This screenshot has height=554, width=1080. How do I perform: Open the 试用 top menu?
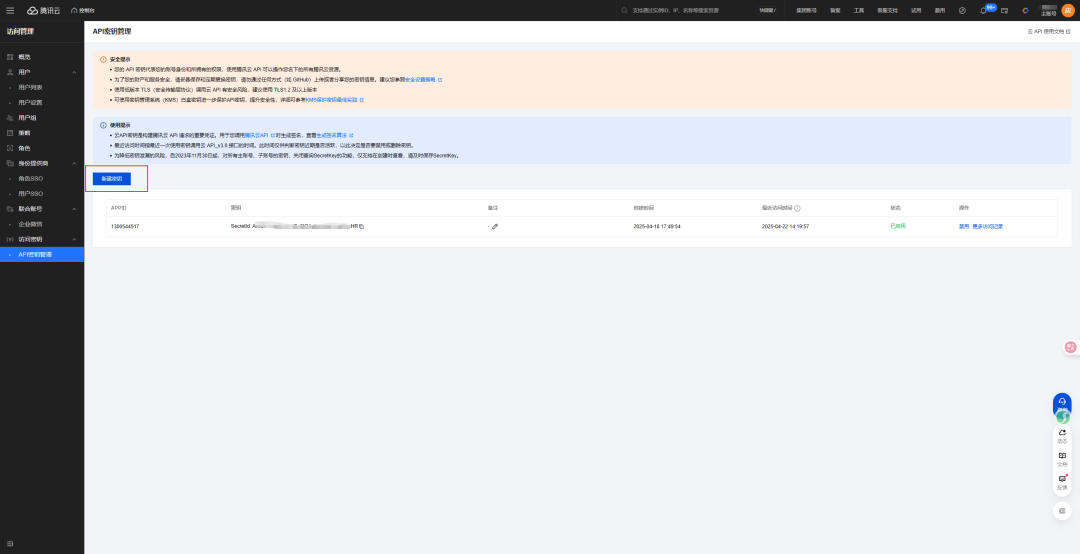915,10
